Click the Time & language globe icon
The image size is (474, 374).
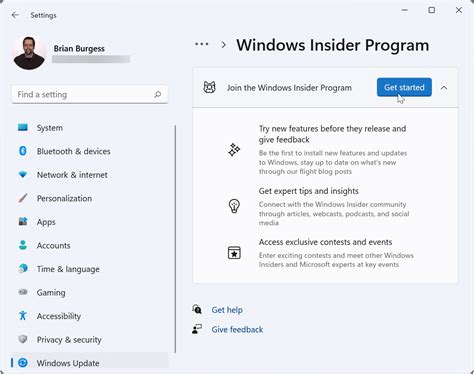(23, 268)
